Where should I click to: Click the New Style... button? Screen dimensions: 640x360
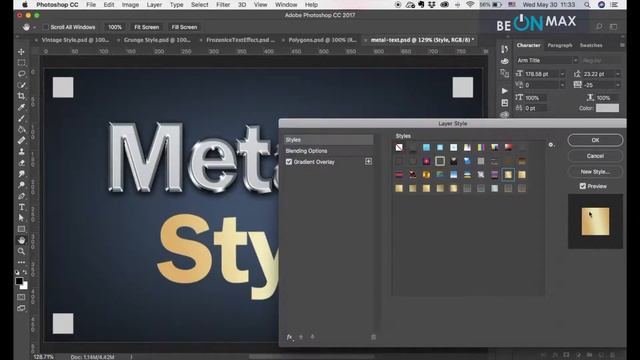click(595, 172)
